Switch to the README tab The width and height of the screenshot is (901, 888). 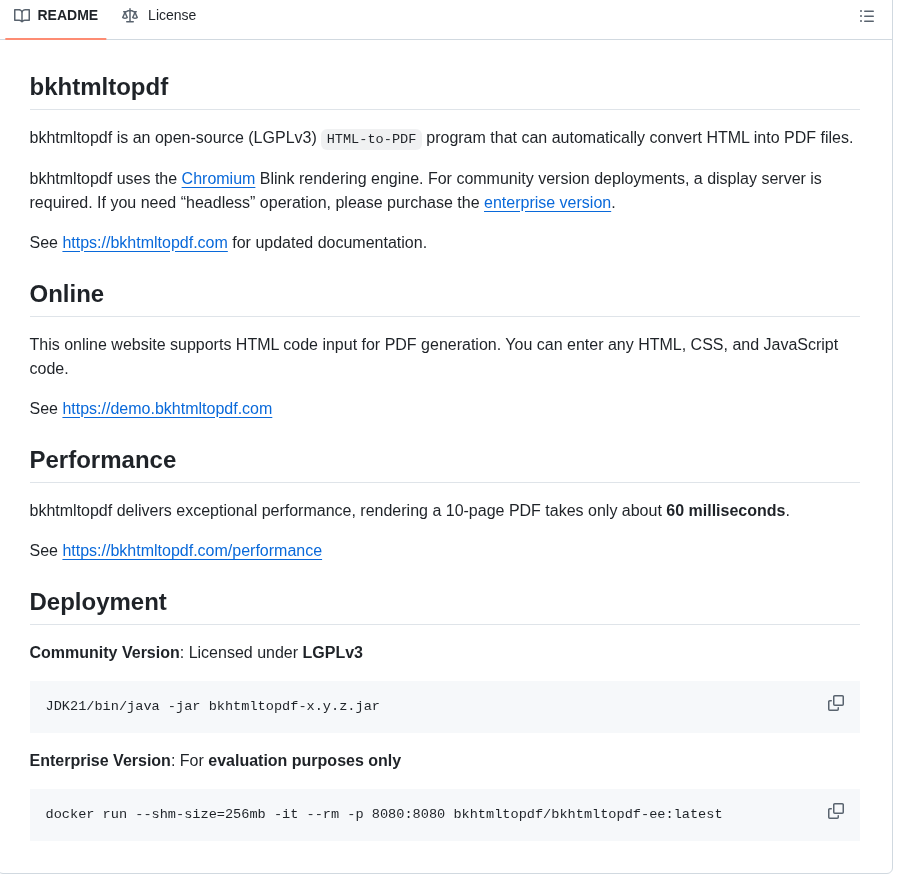(x=66, y=15)
